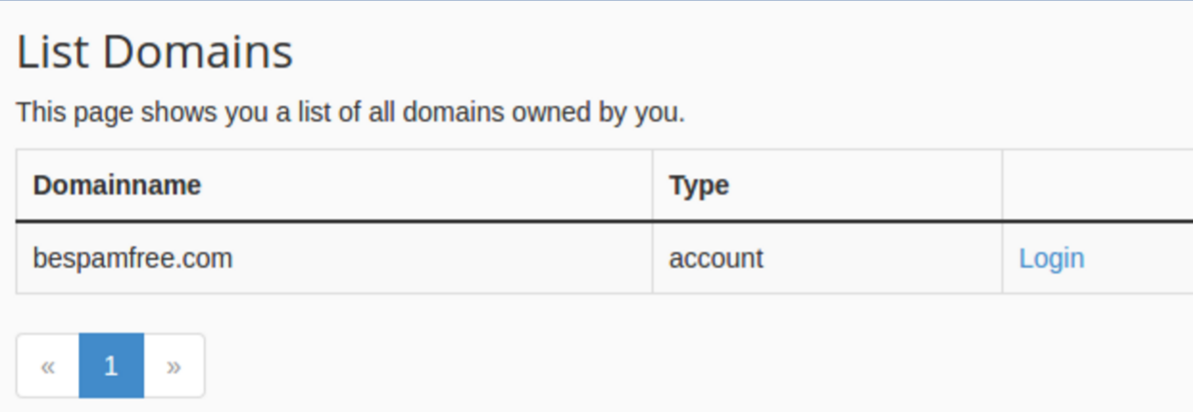This screenshot has width=1193, height=412.
Task: Click the "account" type cell
Action: 716,259
